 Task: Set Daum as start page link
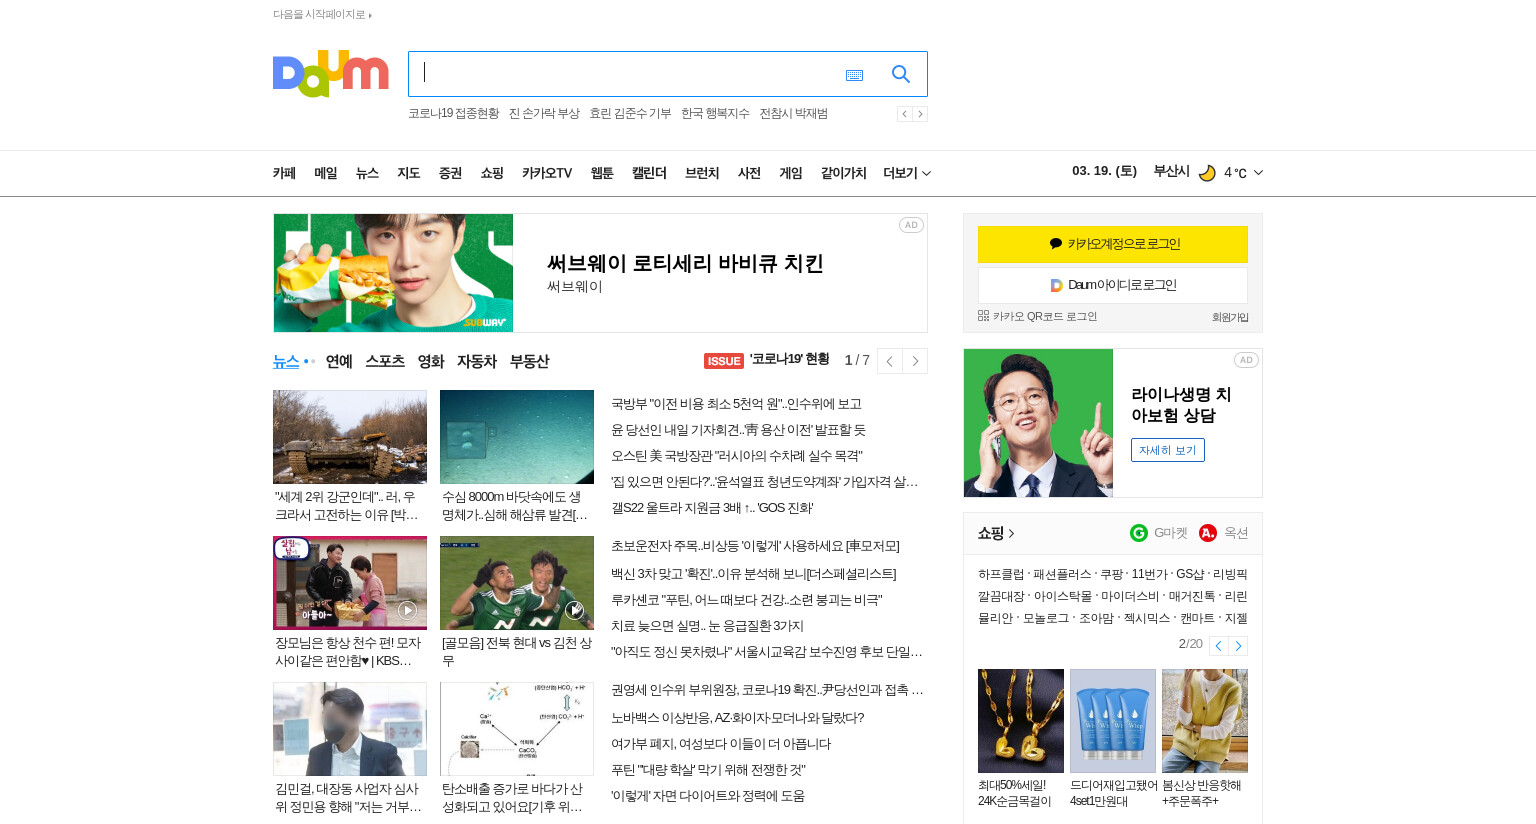click(x=322, y=14)
